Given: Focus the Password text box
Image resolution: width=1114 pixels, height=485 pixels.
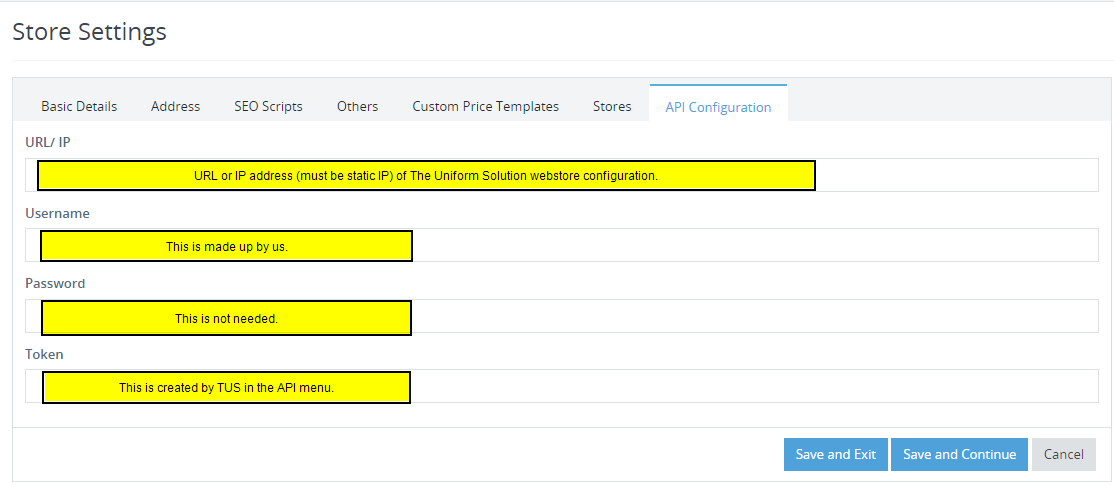Looking at the screenshot, I should (x=561, y=316).
